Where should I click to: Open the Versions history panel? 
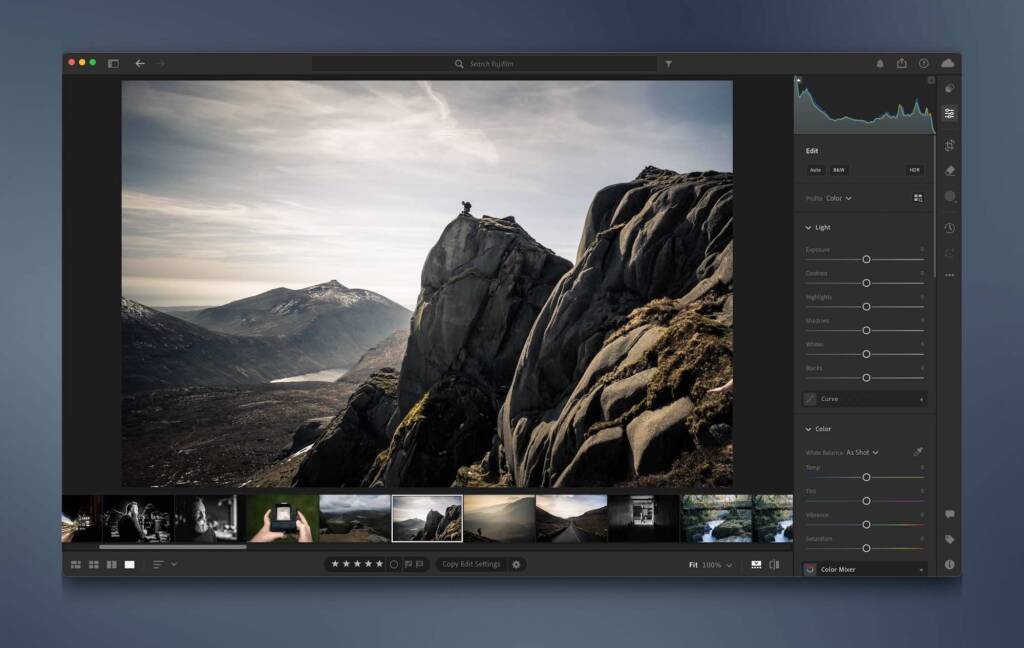click(949, 228)
